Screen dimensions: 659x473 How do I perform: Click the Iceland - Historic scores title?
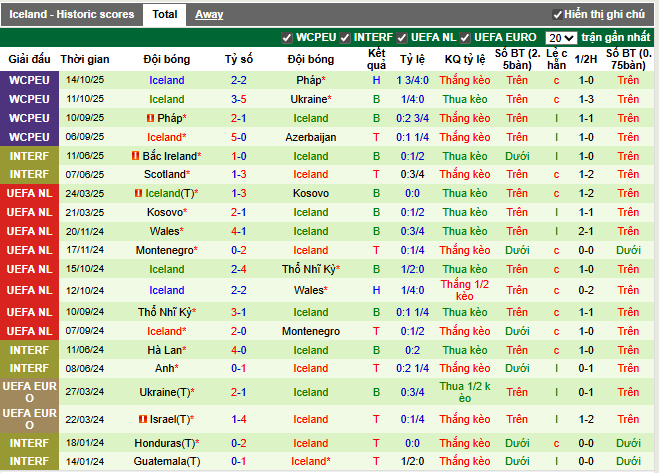click(x=72, y=15)
